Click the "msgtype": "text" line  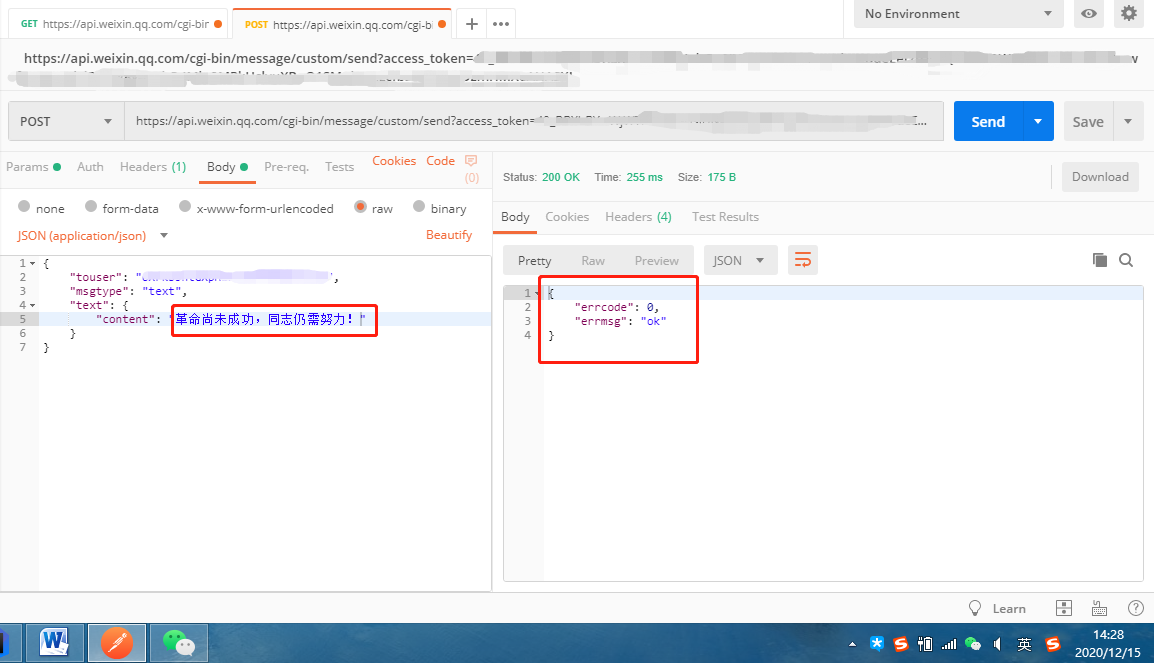[x=128, y=291]
